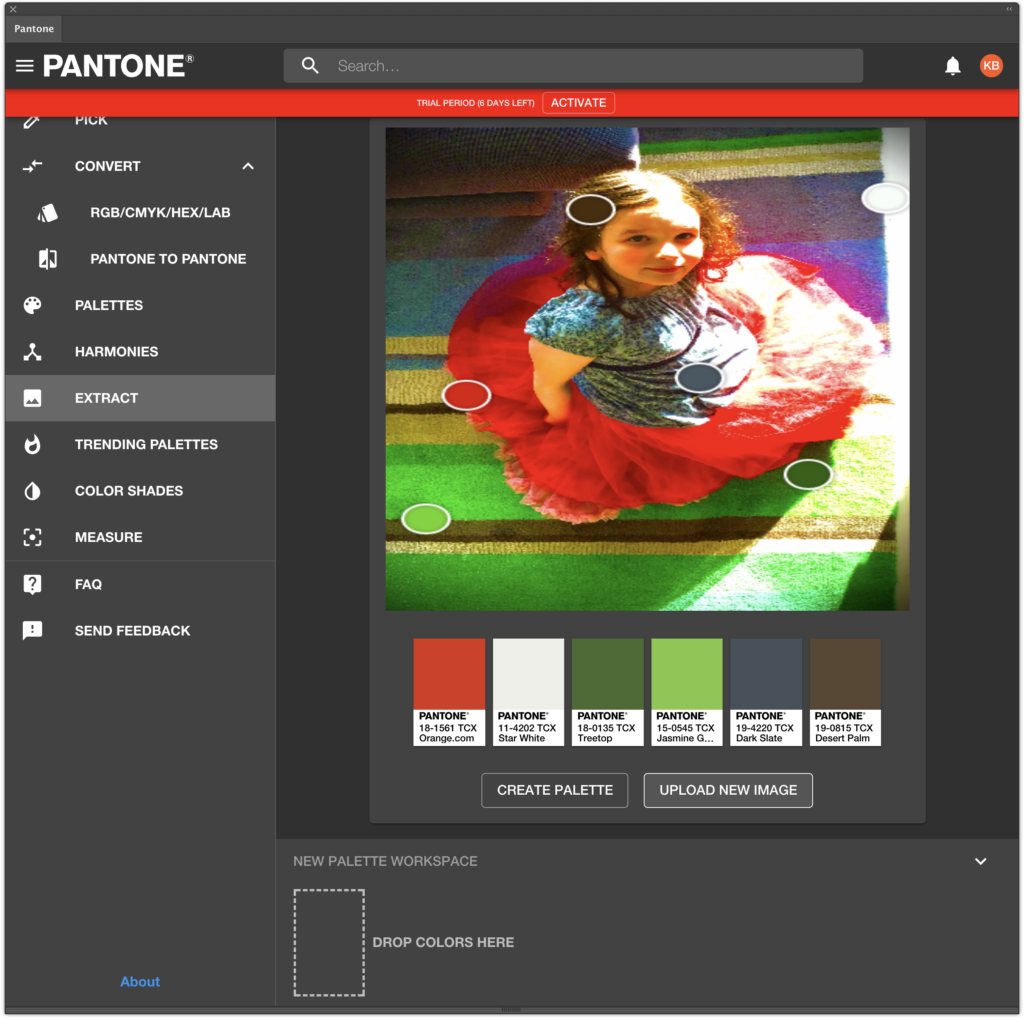The image size is (1024, 1022).
Task: Select the 11-4202 TCX Star White swatch
Action: point(528,692)
